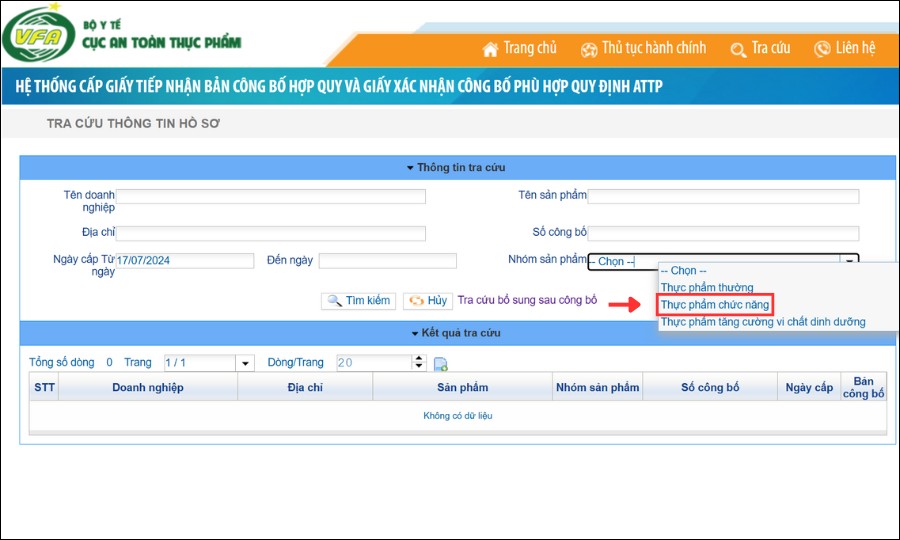Increase Dòng/Trang rows with up arrow
Viewport: 900px width, 540px height.
click(419, 359)
